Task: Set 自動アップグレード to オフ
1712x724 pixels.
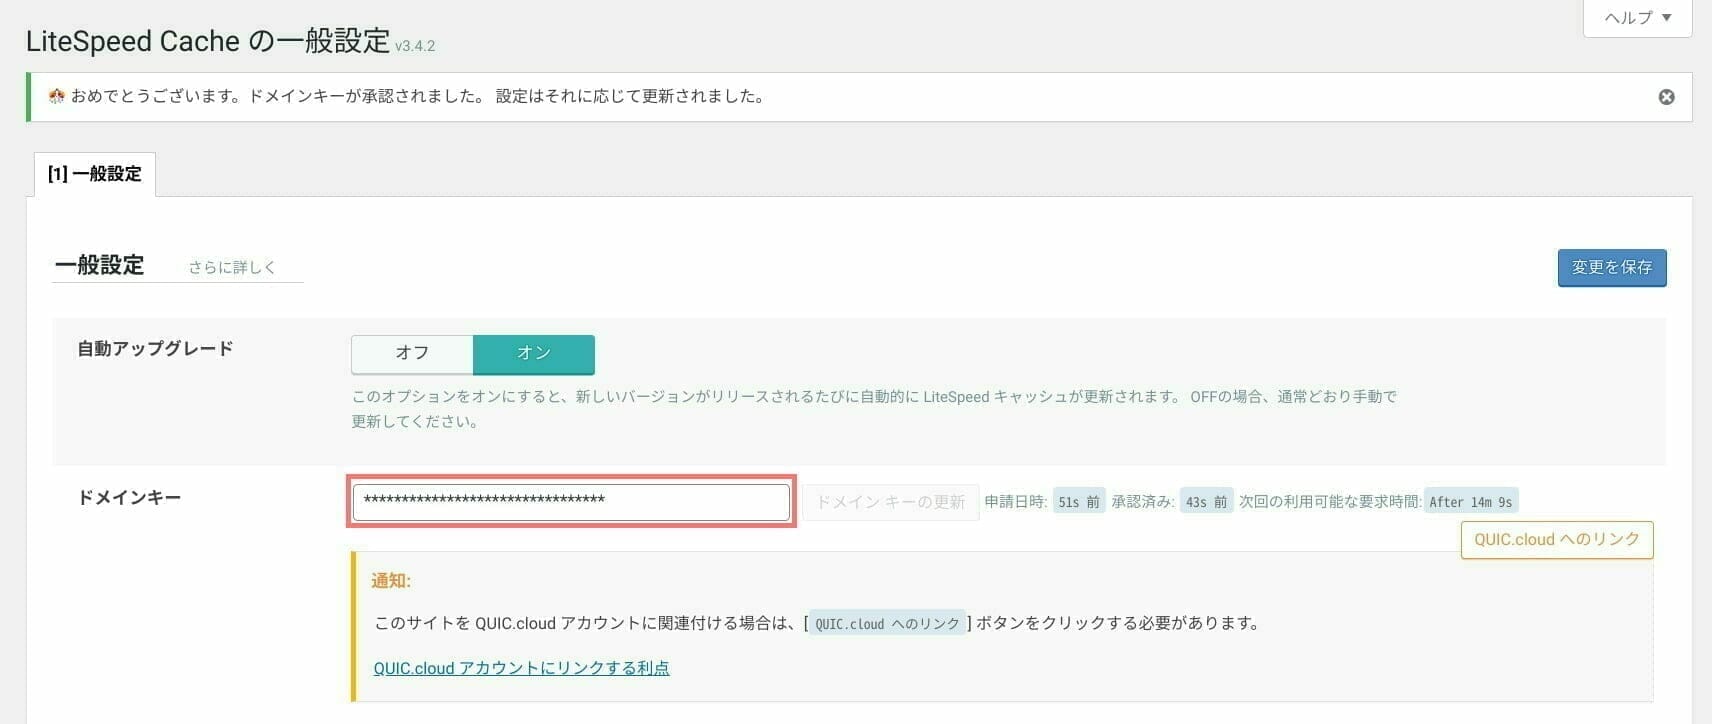Action: (x=412, y=353)
